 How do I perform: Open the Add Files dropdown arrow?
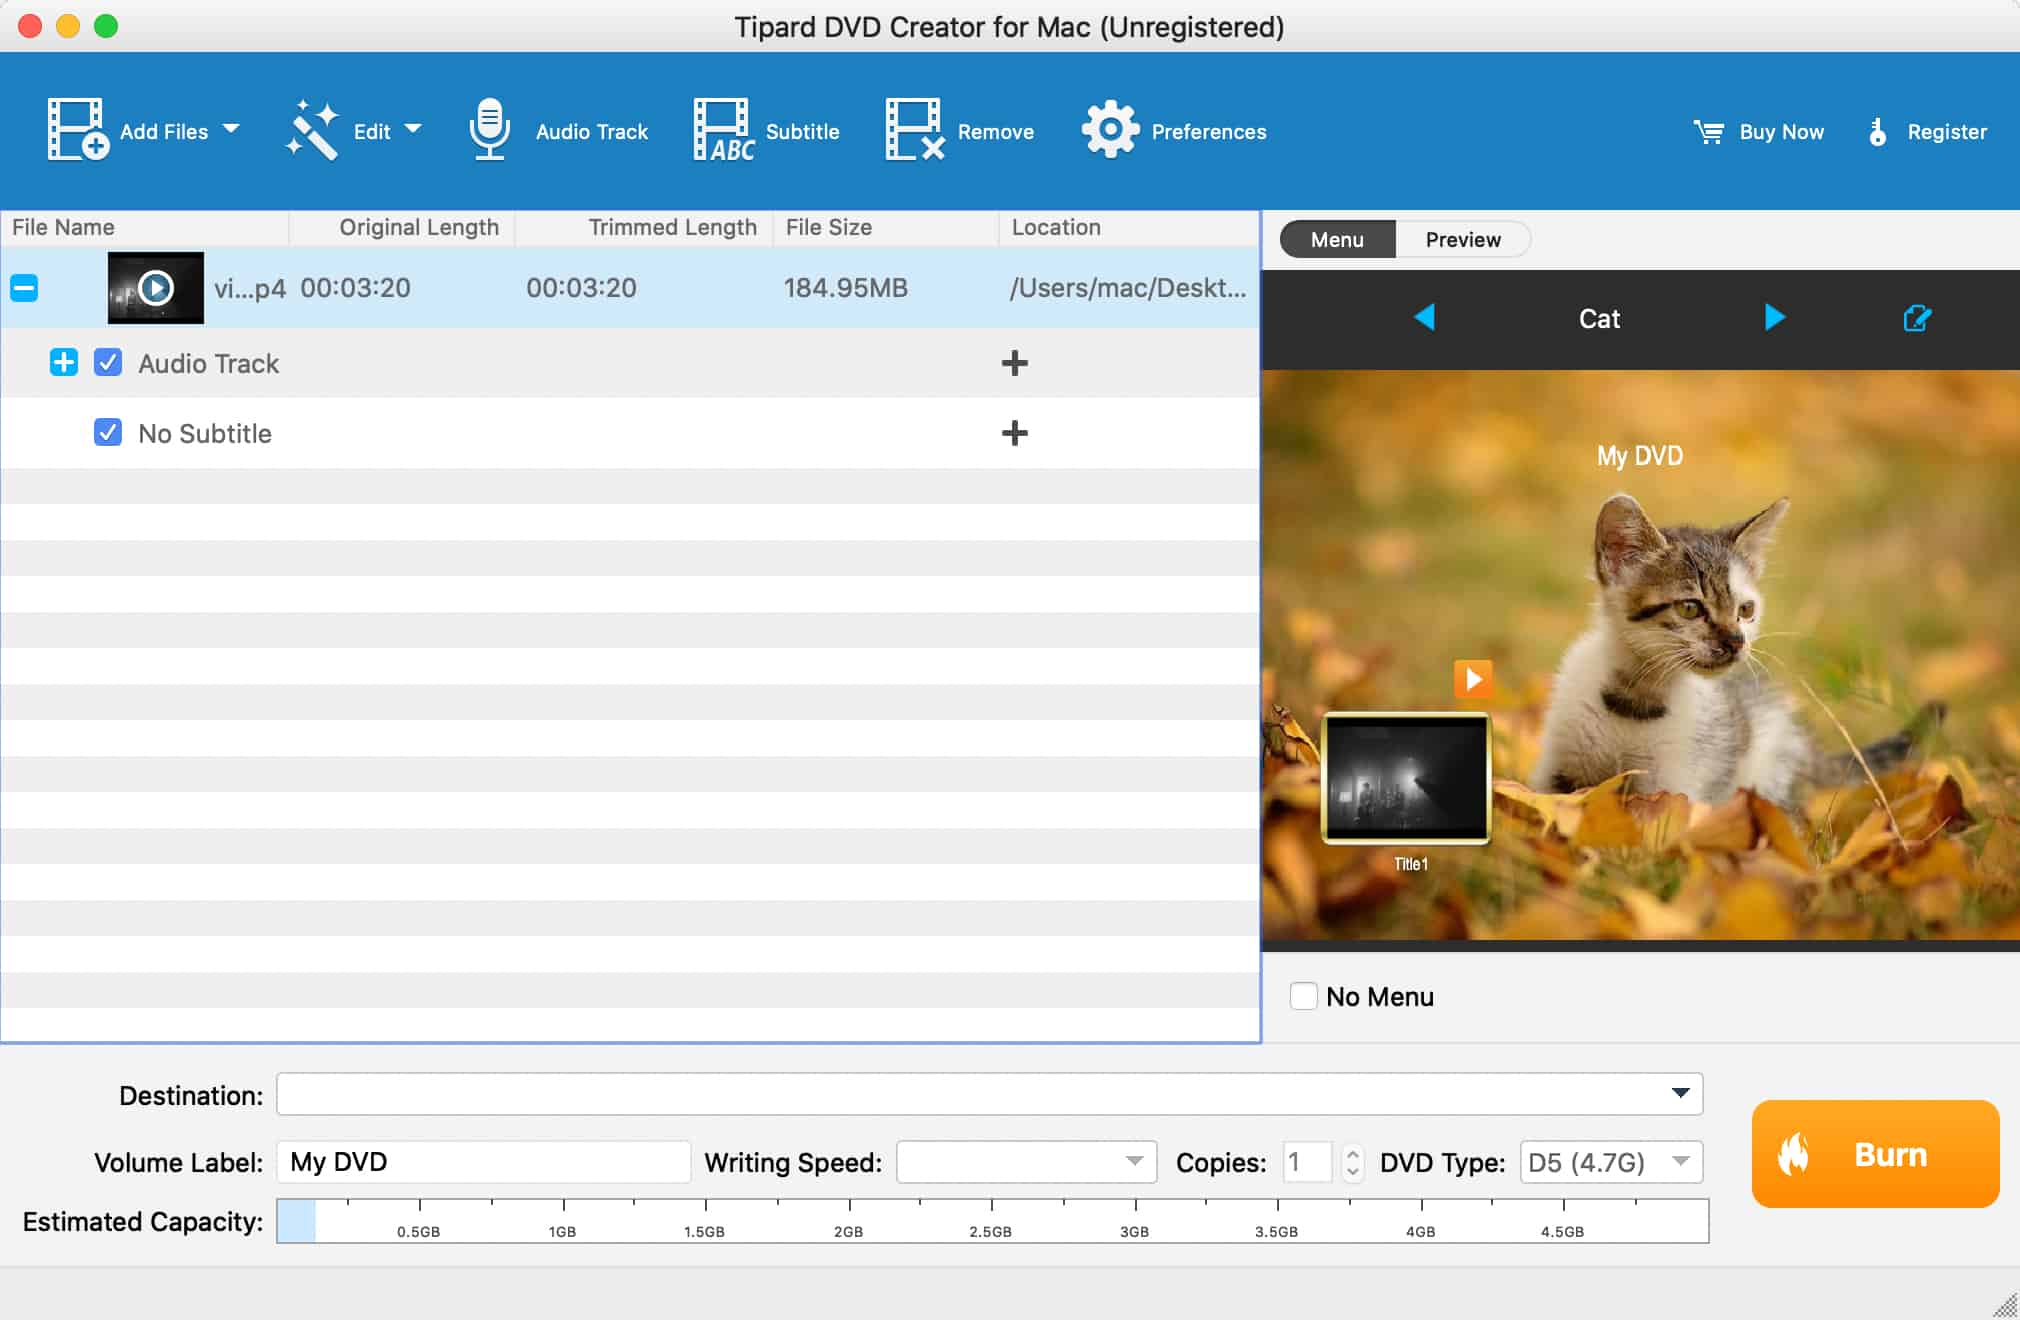[x=231, y=129]
